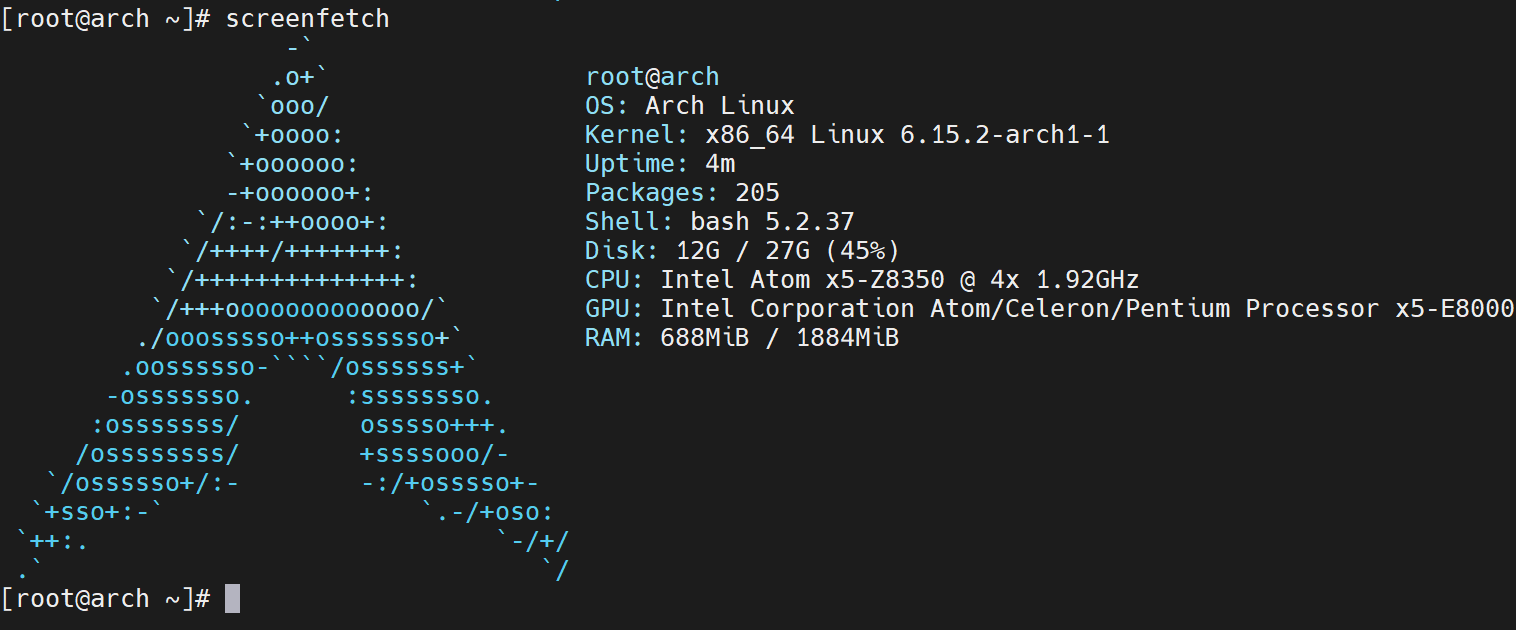Click the Kernel version 6.15.2-arch1-1 text
The width and height of the screenshot is (1516, 630).
click(1005, 135)
